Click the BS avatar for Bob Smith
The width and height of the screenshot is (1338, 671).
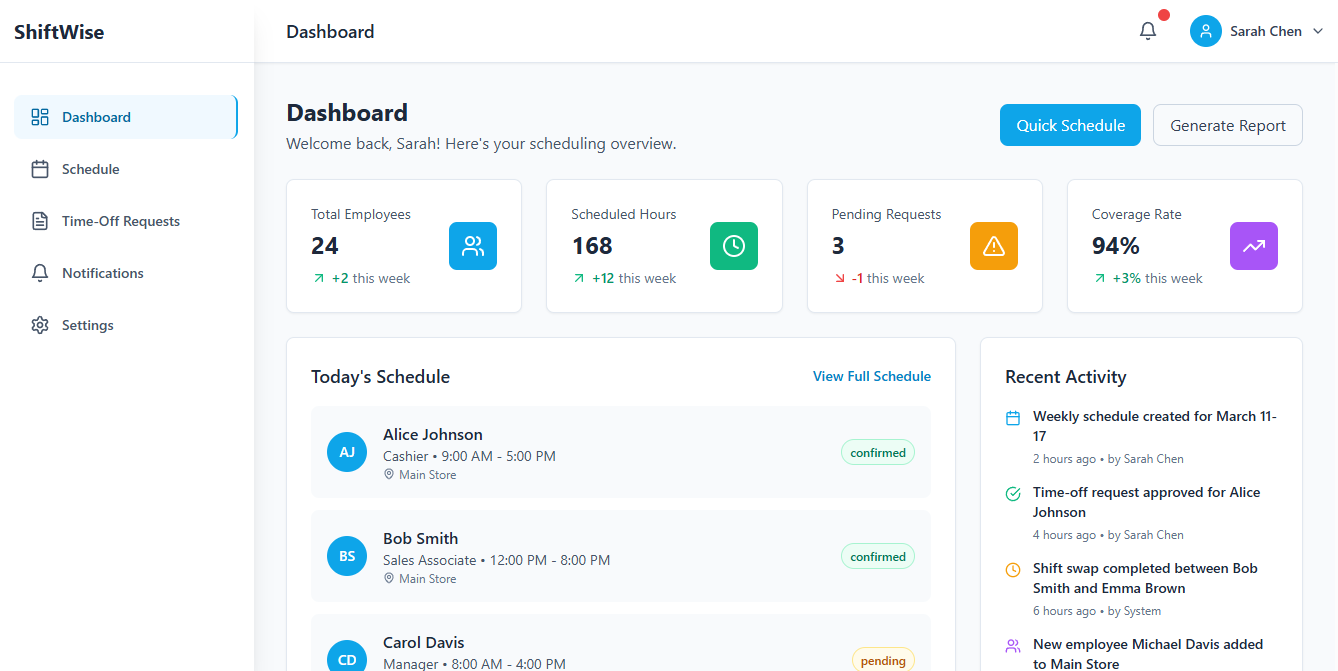pyautogui.click(x=347, y=556)
